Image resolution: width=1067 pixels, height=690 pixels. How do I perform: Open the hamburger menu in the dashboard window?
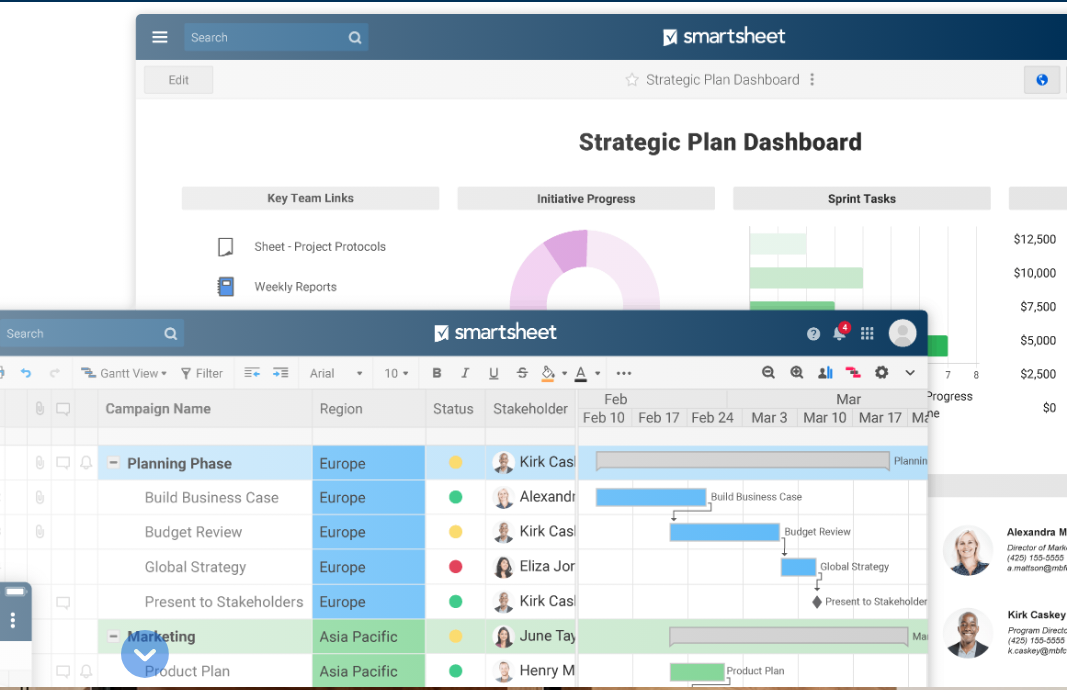click(x=159, y=37)
